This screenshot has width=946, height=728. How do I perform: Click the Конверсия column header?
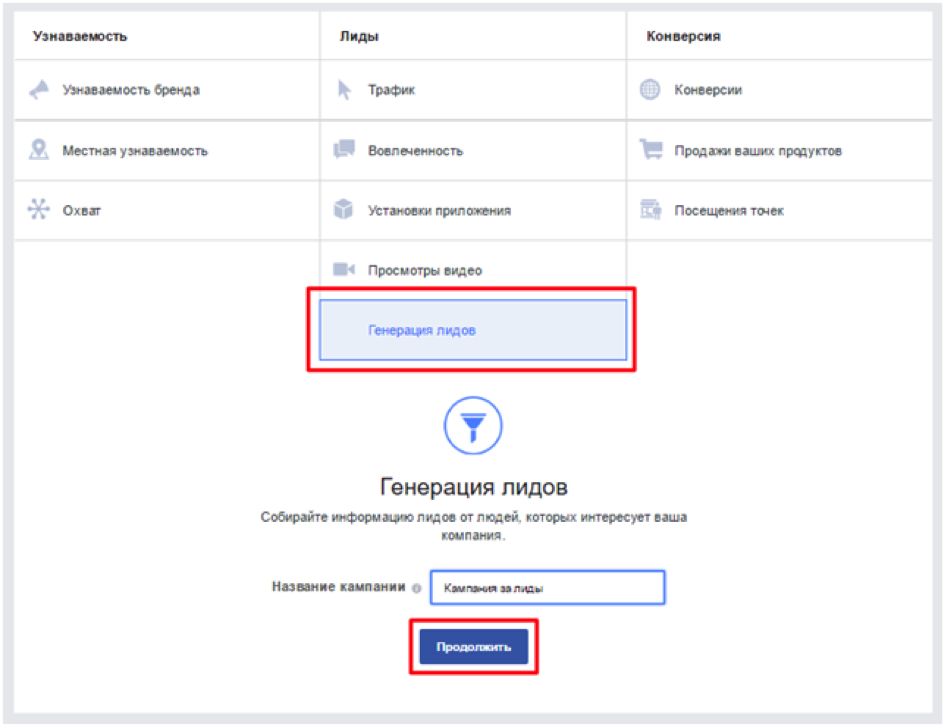(x=684, y=37)
